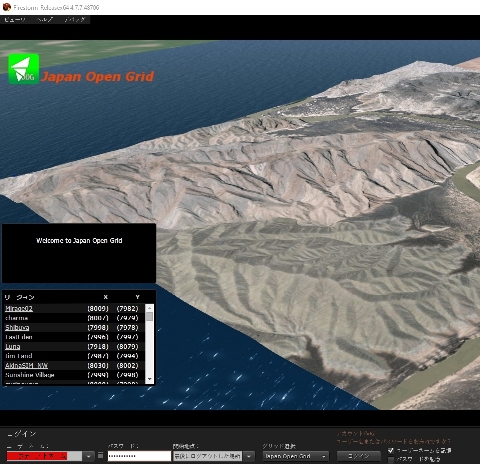
Task: Click the ログイン login button
Action: pyautogui.click(x=359, y=456)
